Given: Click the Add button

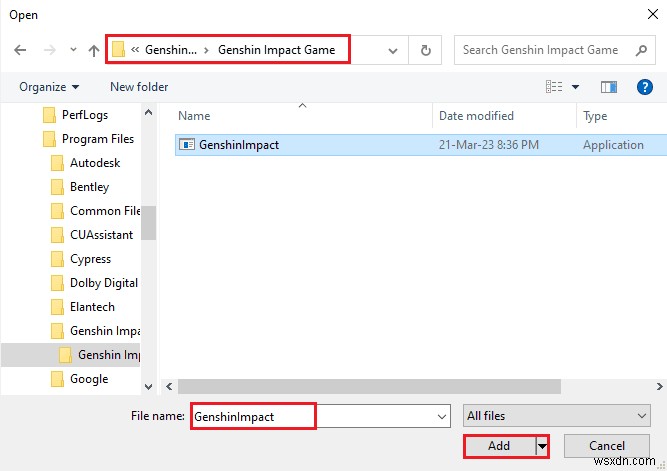Looking at the screenshot, I should coord(499,446).
